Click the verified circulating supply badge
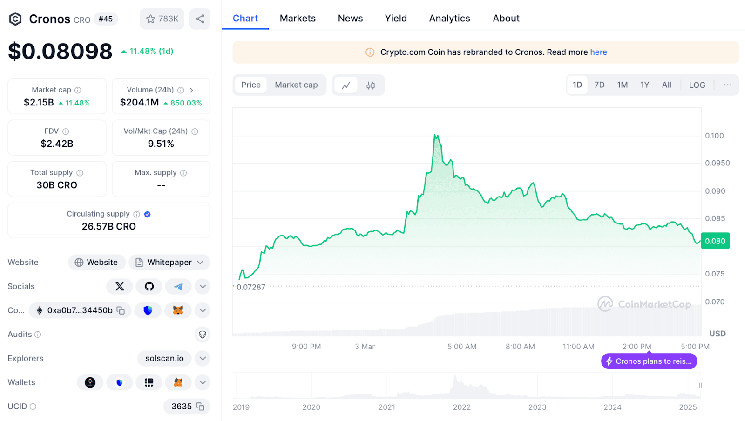This screenshot has width=745, height=421. pos(147,214)
